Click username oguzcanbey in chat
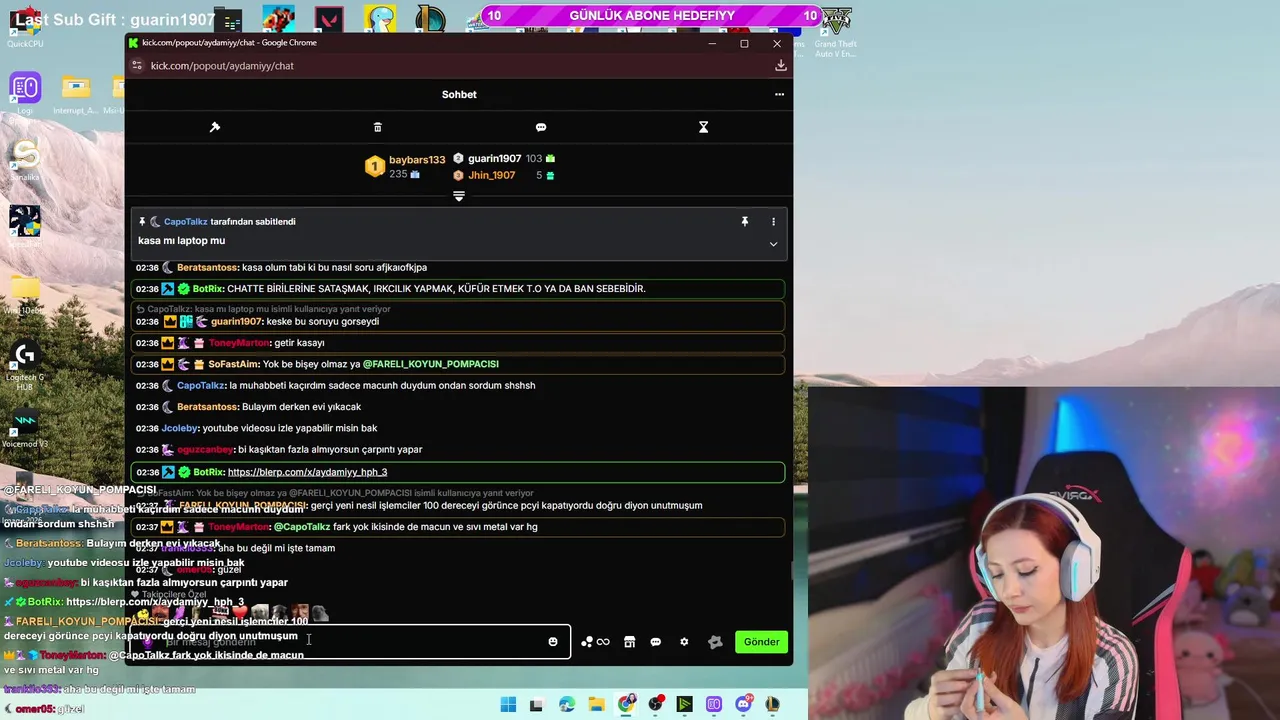This screenshot has height=720, width=1280. point(205,450)
